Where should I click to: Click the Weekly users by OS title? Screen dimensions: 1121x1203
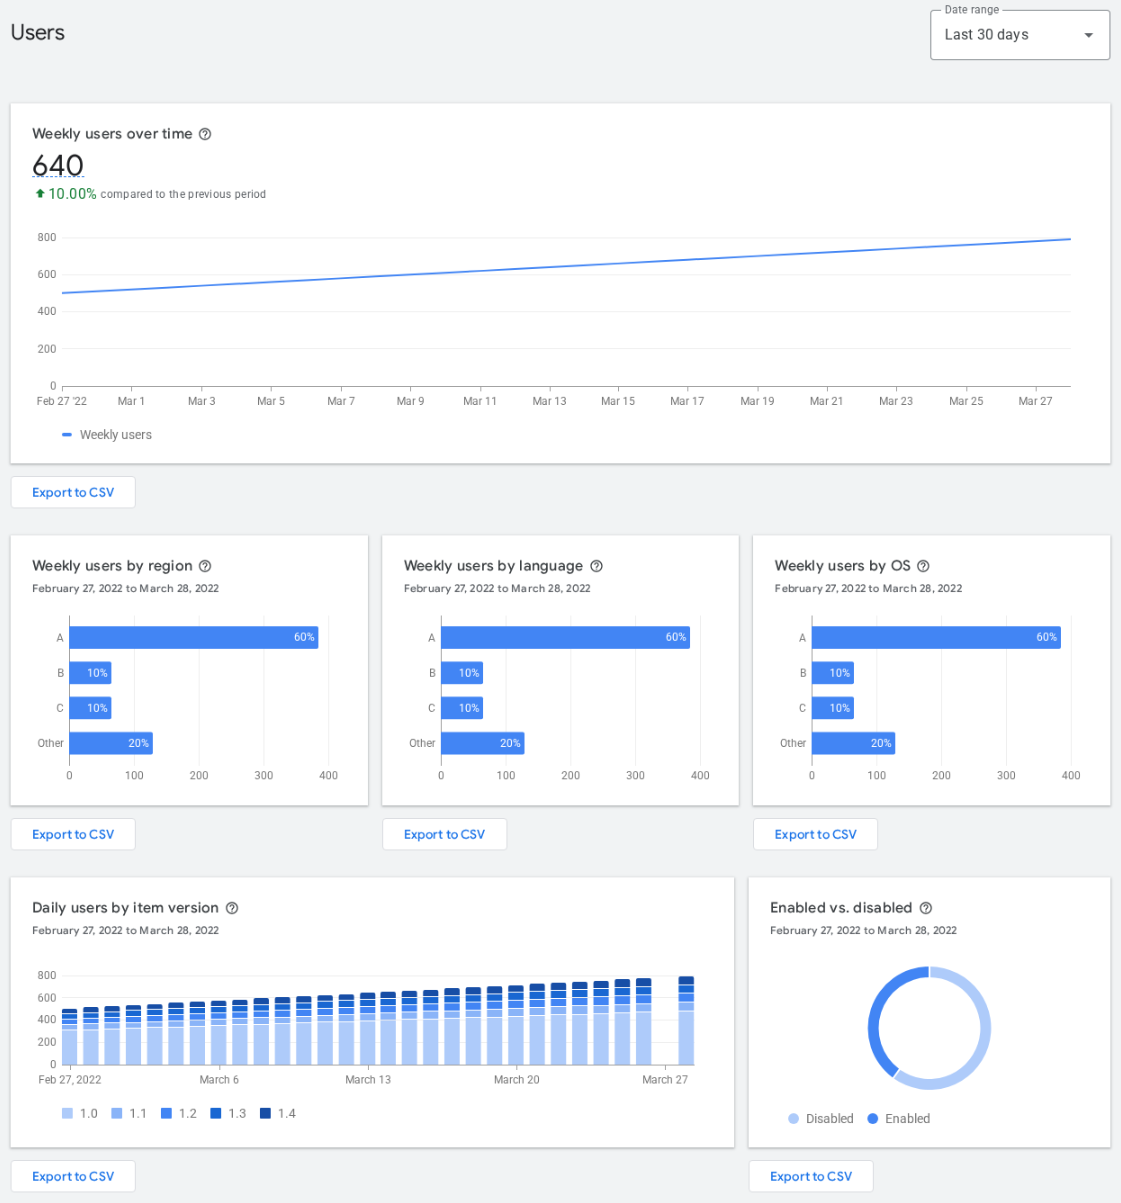pos(843,566)
